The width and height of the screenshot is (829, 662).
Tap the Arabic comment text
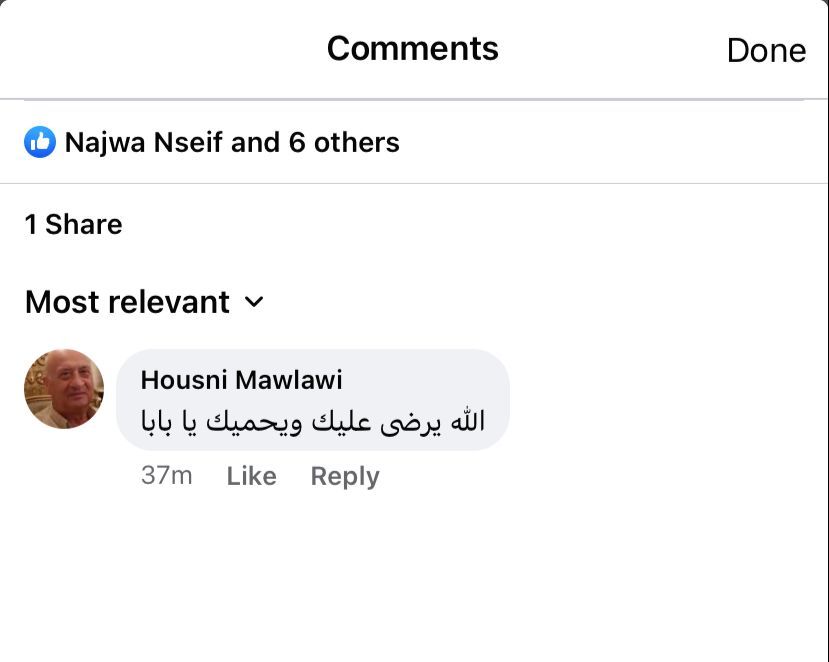click(x=312, y=421)
